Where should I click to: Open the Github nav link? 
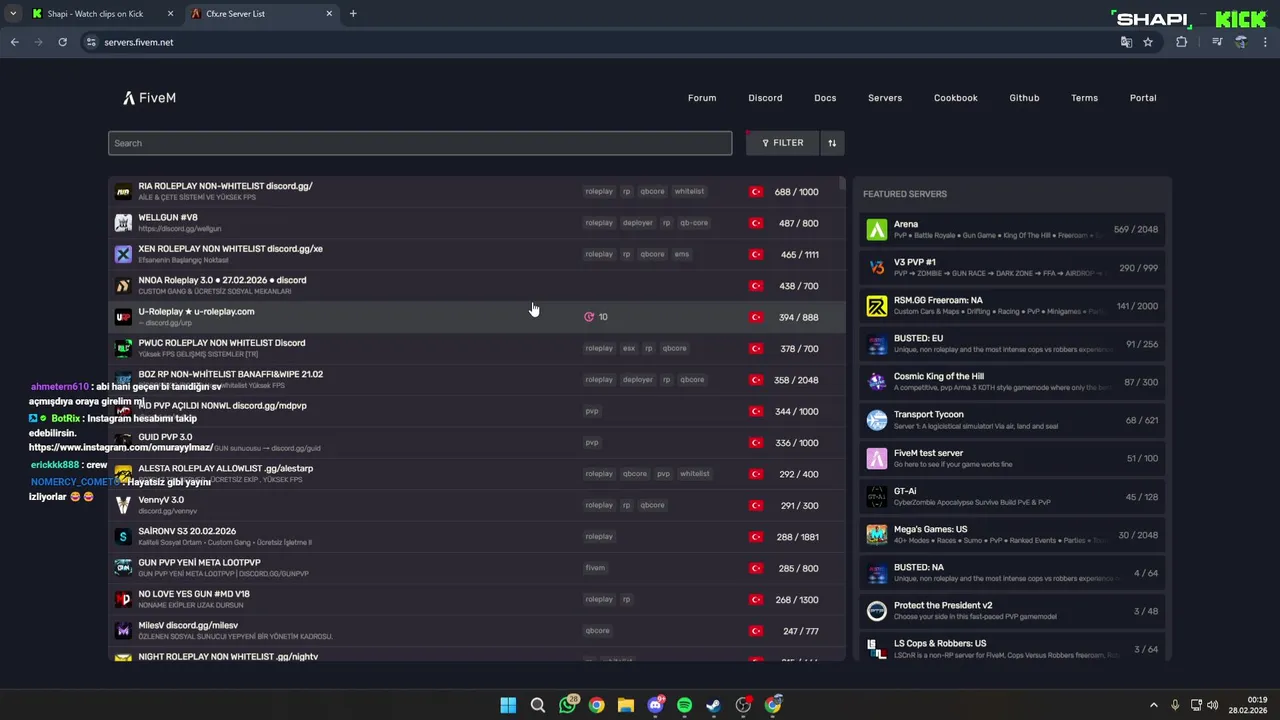pos(1024,98)
